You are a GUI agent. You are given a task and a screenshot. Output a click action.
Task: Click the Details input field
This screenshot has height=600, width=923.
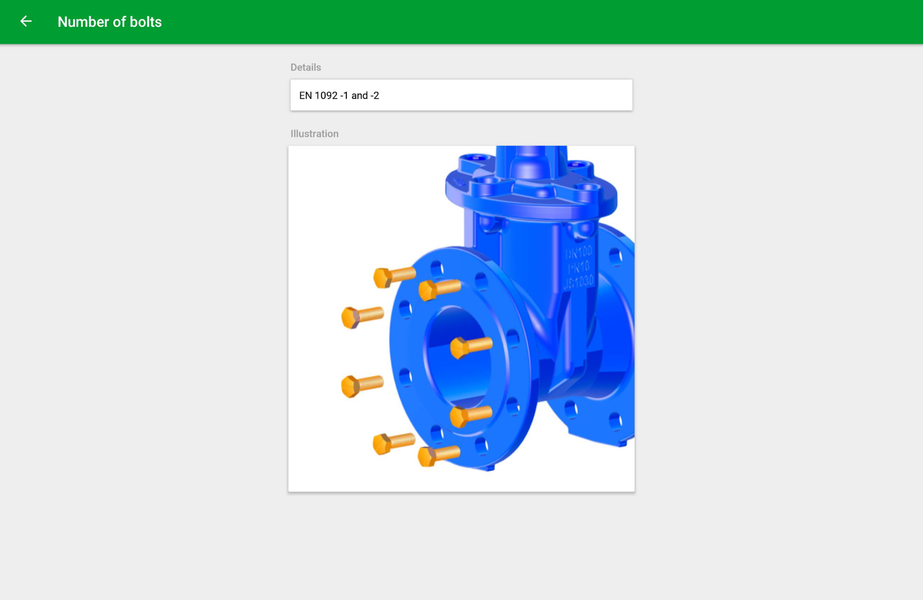[461, 95]
